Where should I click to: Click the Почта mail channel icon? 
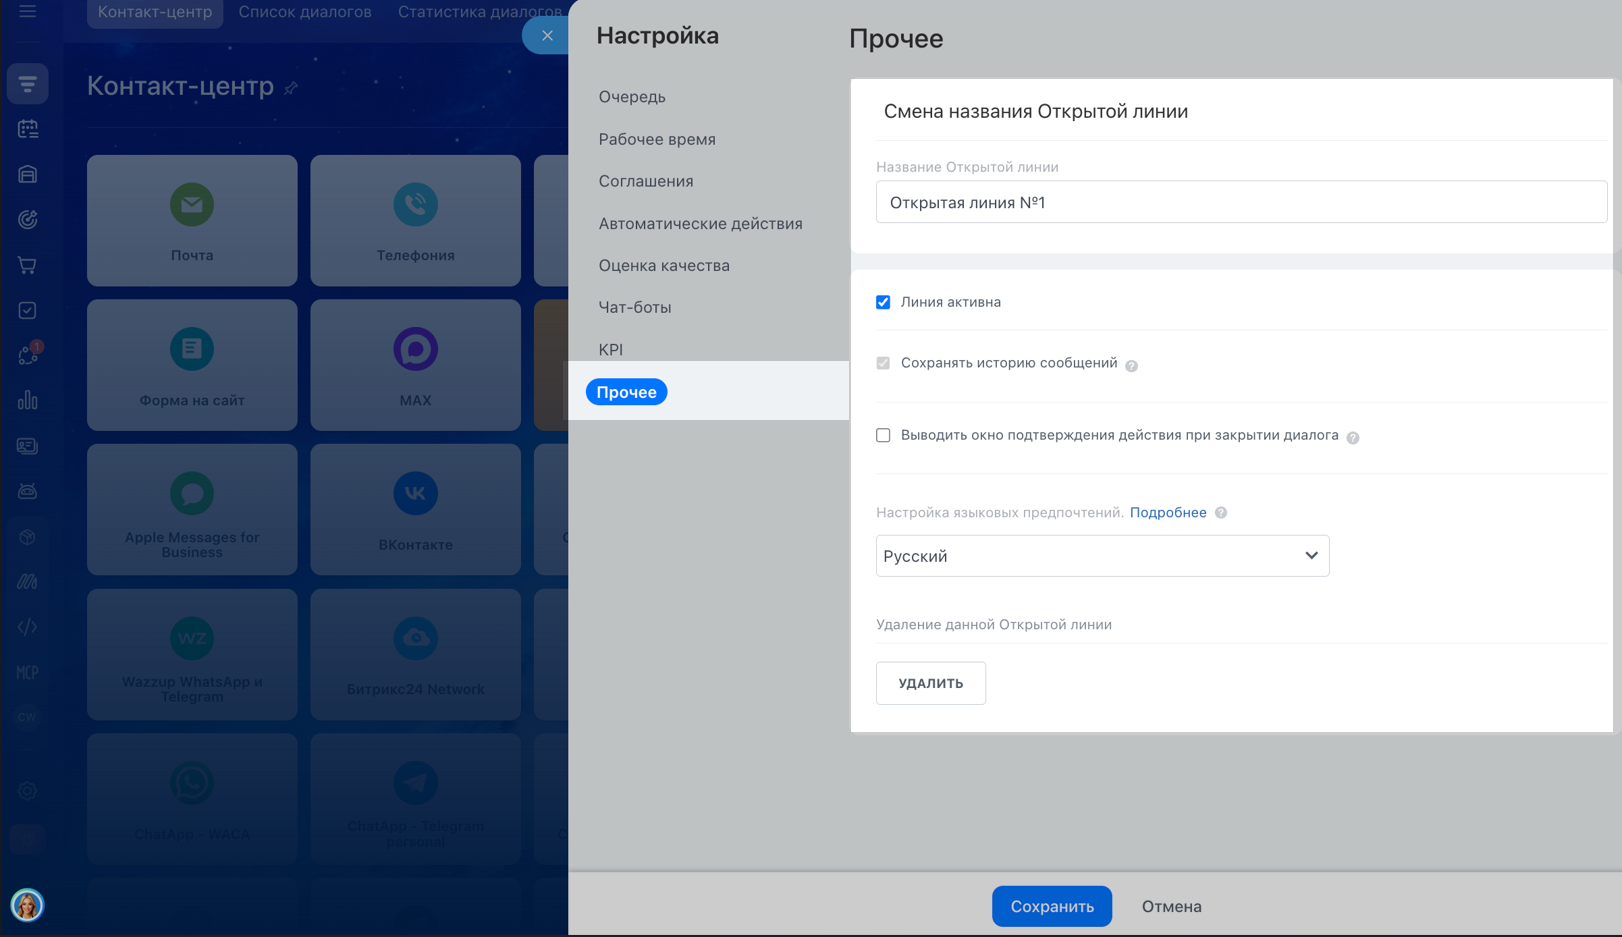[x=192, y=205]
